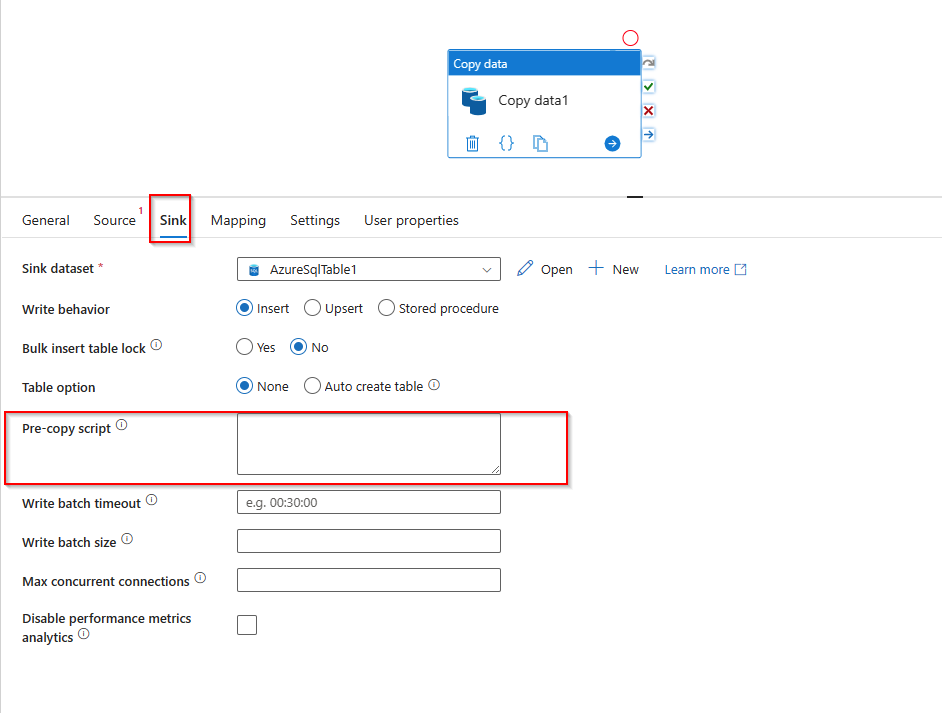The width and height of the screenshot is (942, 713).
Task: Select the green success checkmark icon
Action: 649,87
